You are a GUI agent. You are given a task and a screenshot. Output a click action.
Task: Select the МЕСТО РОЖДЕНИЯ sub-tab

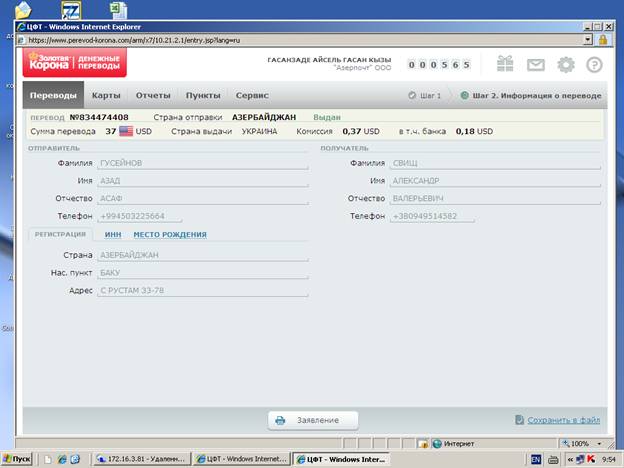[x=170, y=235]
